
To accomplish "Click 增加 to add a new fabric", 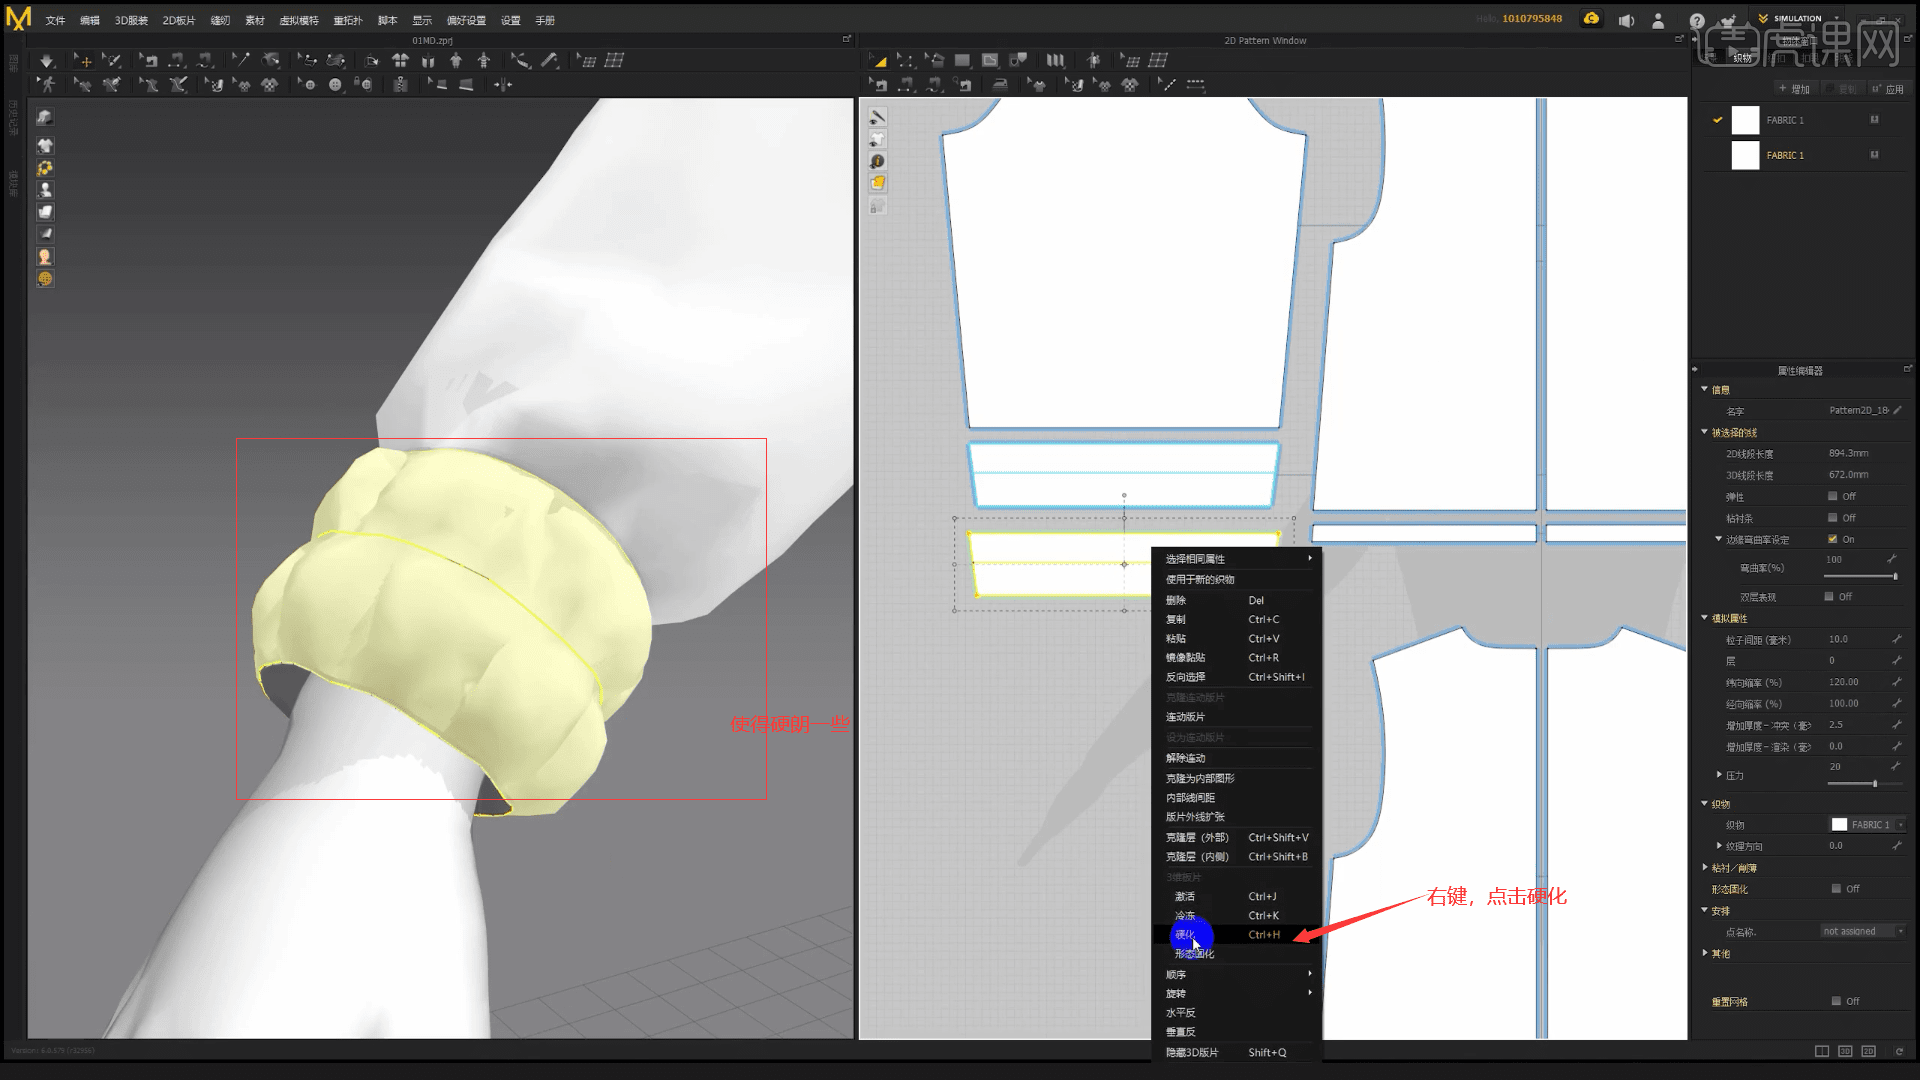I will 1795,88.
